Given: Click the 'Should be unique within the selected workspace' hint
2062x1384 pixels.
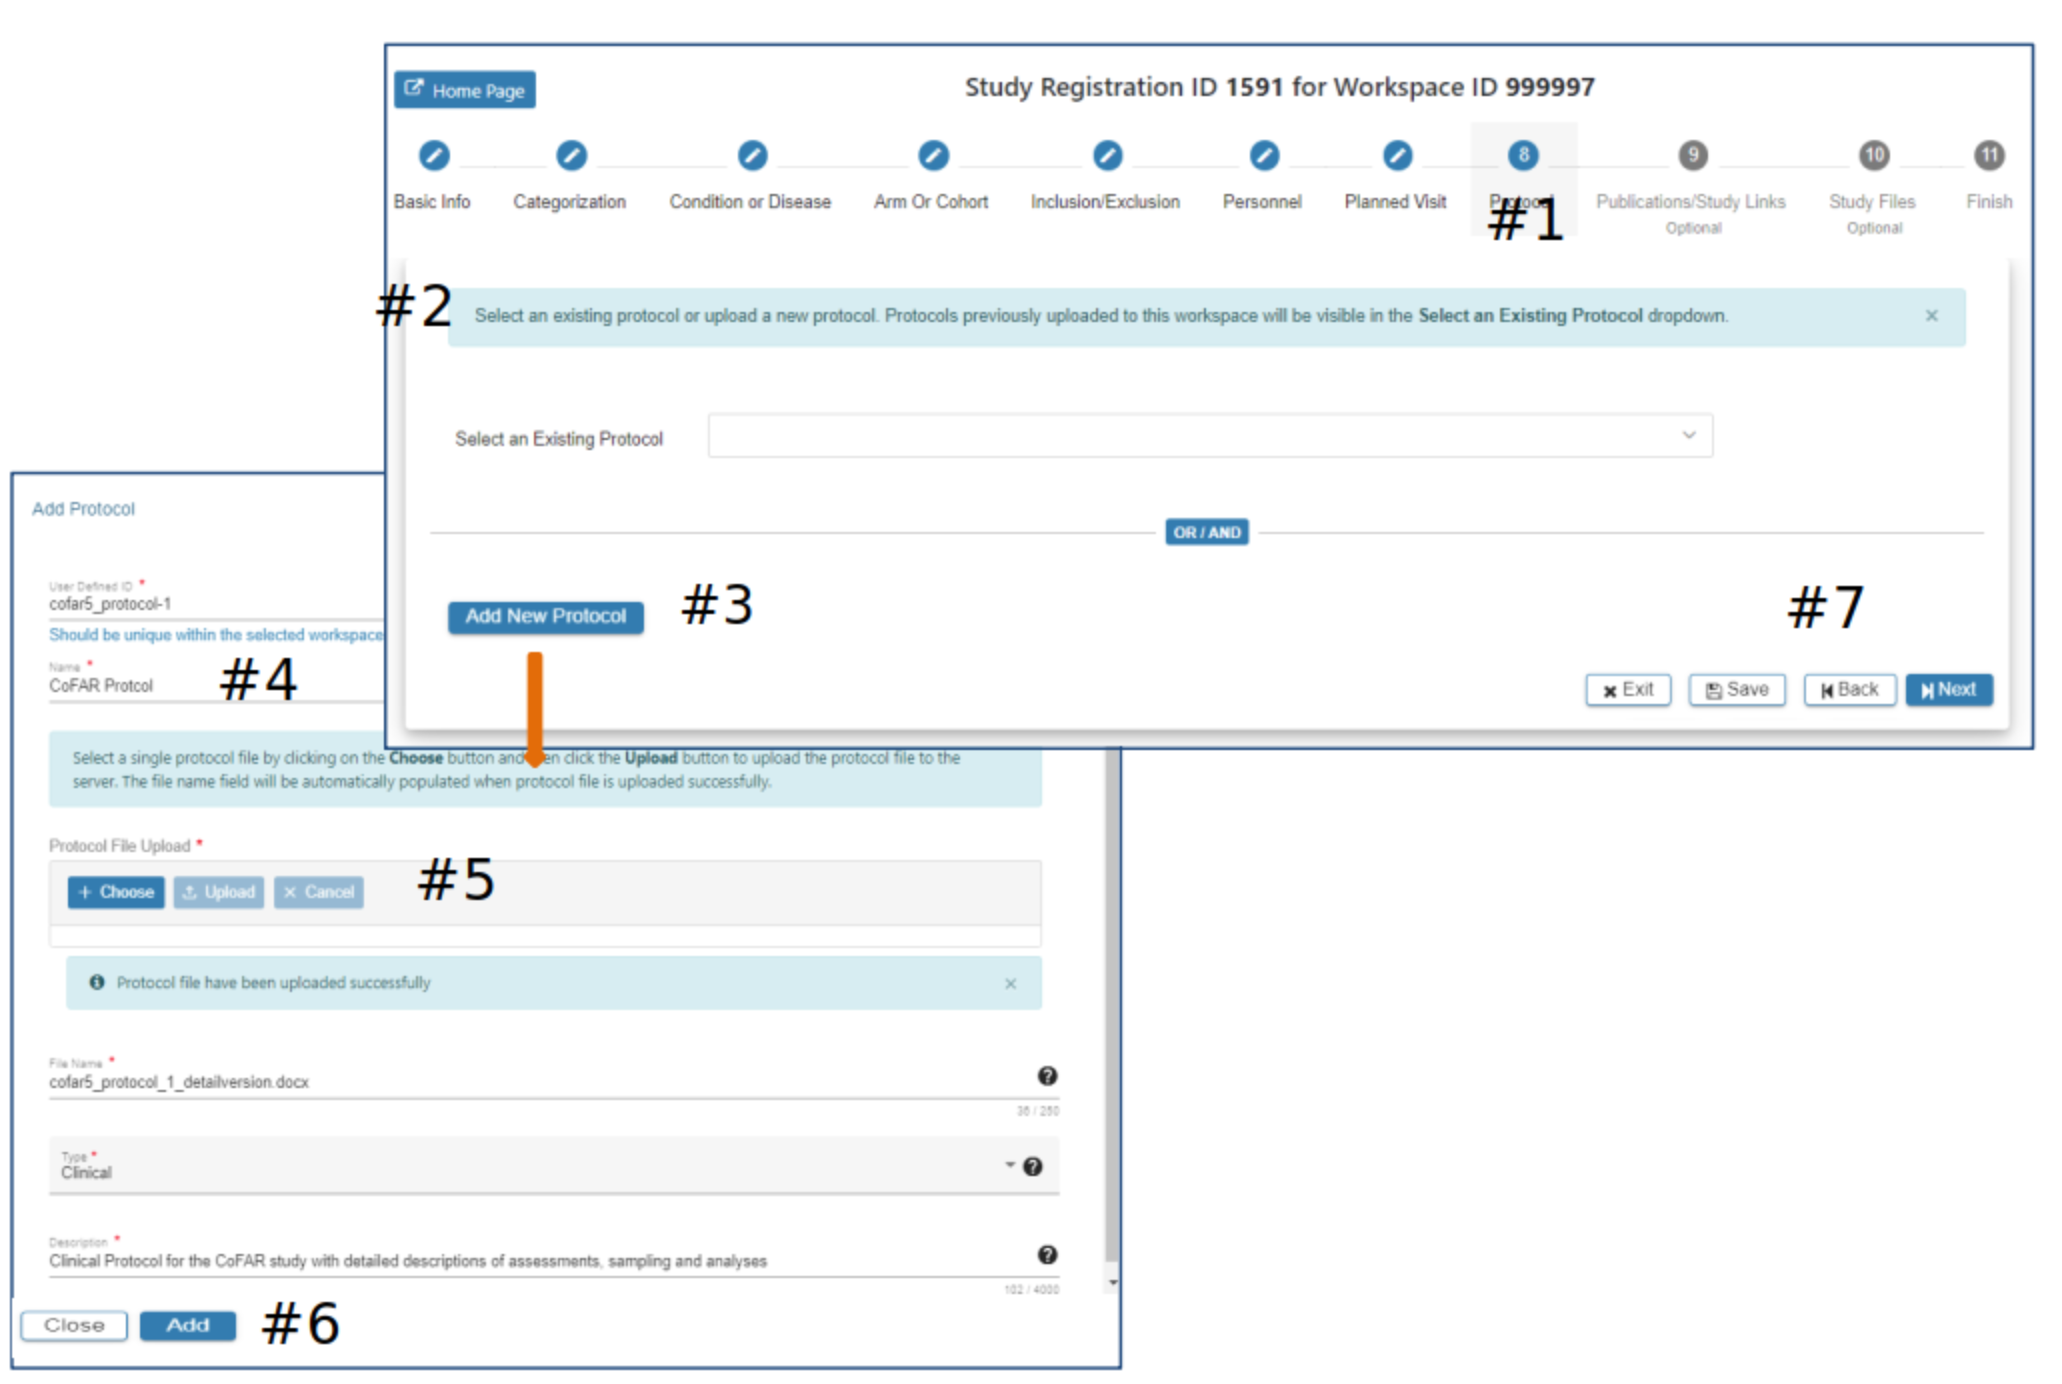Looking at the screenshot, I should [216, 635].
